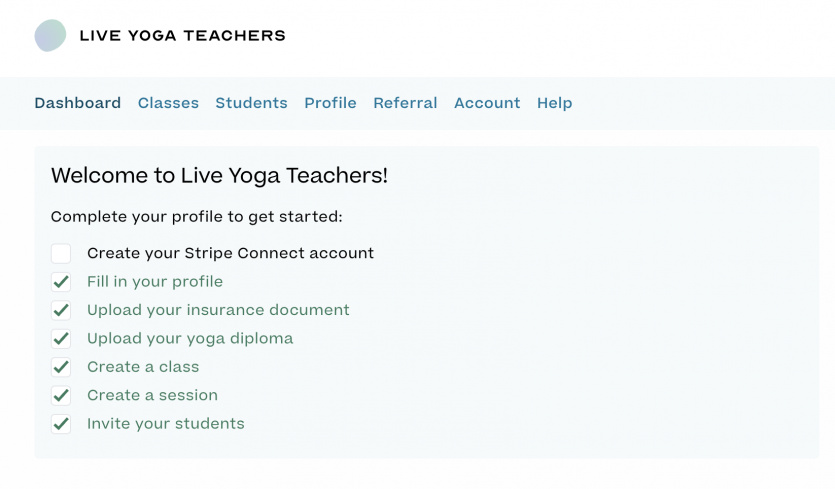This screenshot has height=489, width=835.
Task: Click the LIVE YOGA TEACHERS site title
Action: (x=183, y=36)
